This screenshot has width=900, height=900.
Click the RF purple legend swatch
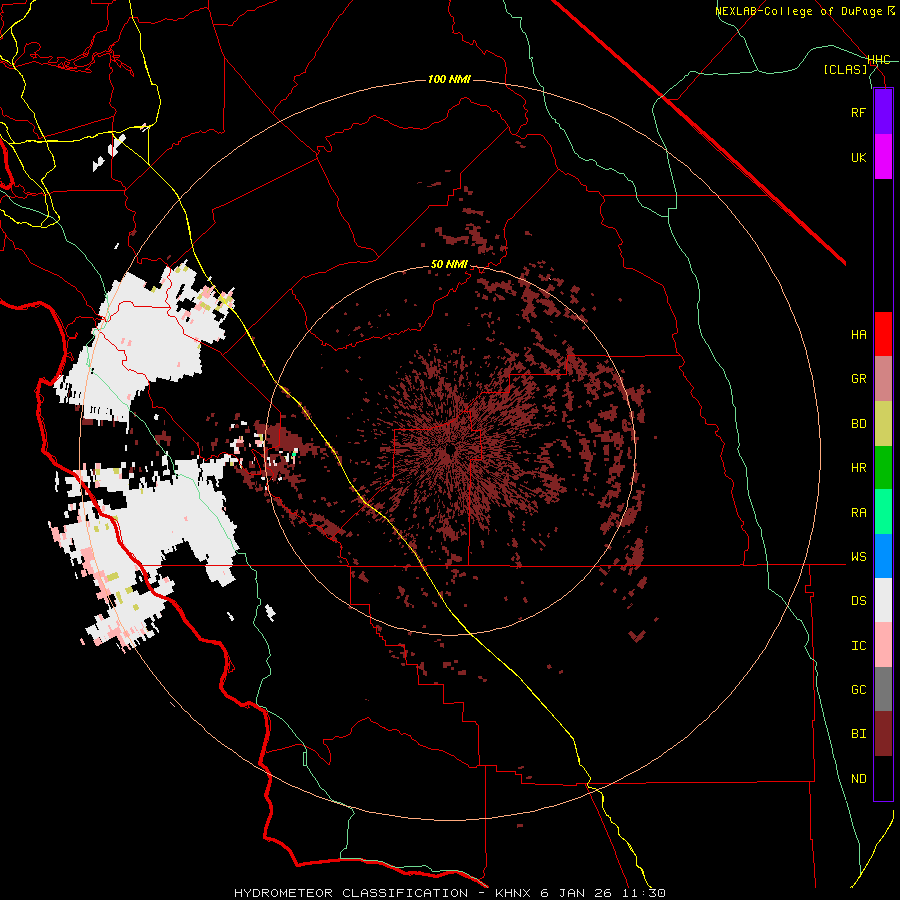(x=883, y=112)
